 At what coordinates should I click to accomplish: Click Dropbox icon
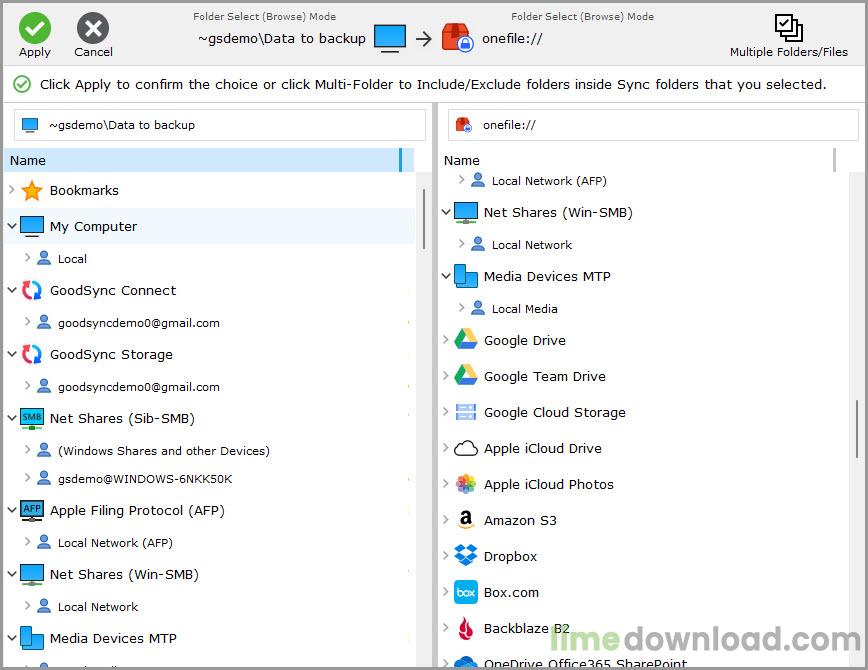coord(466,555)
